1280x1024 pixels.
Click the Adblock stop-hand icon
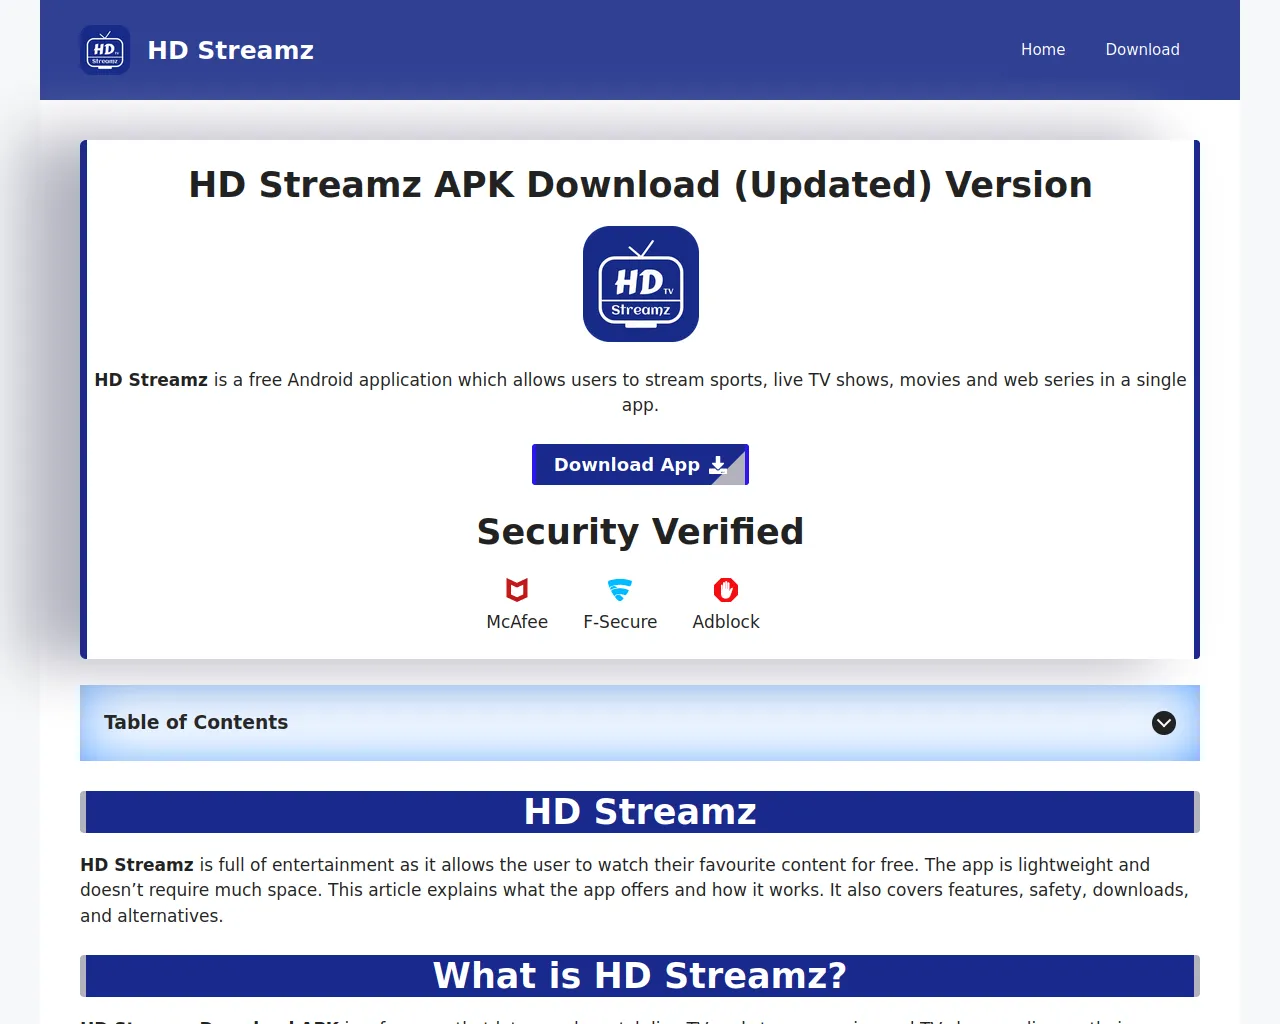click(x=726, y=590)
